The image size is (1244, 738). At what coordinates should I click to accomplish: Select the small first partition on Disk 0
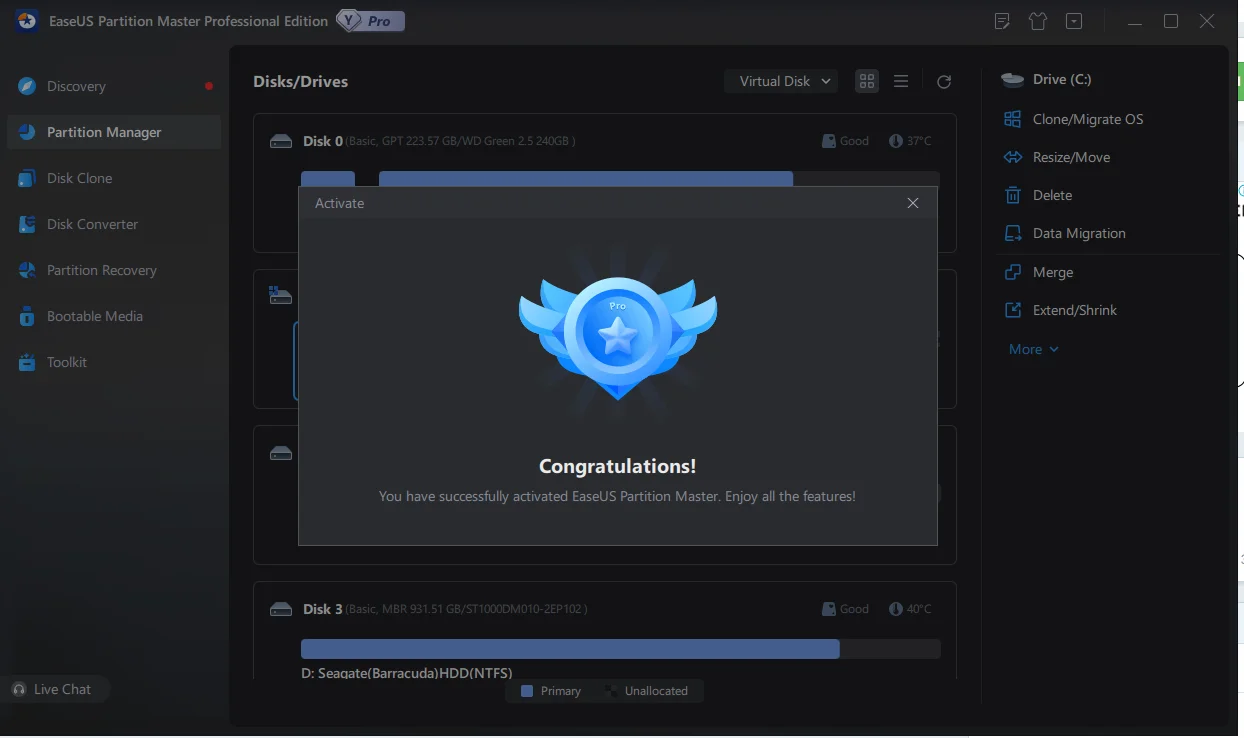click(x=328, y=179)
